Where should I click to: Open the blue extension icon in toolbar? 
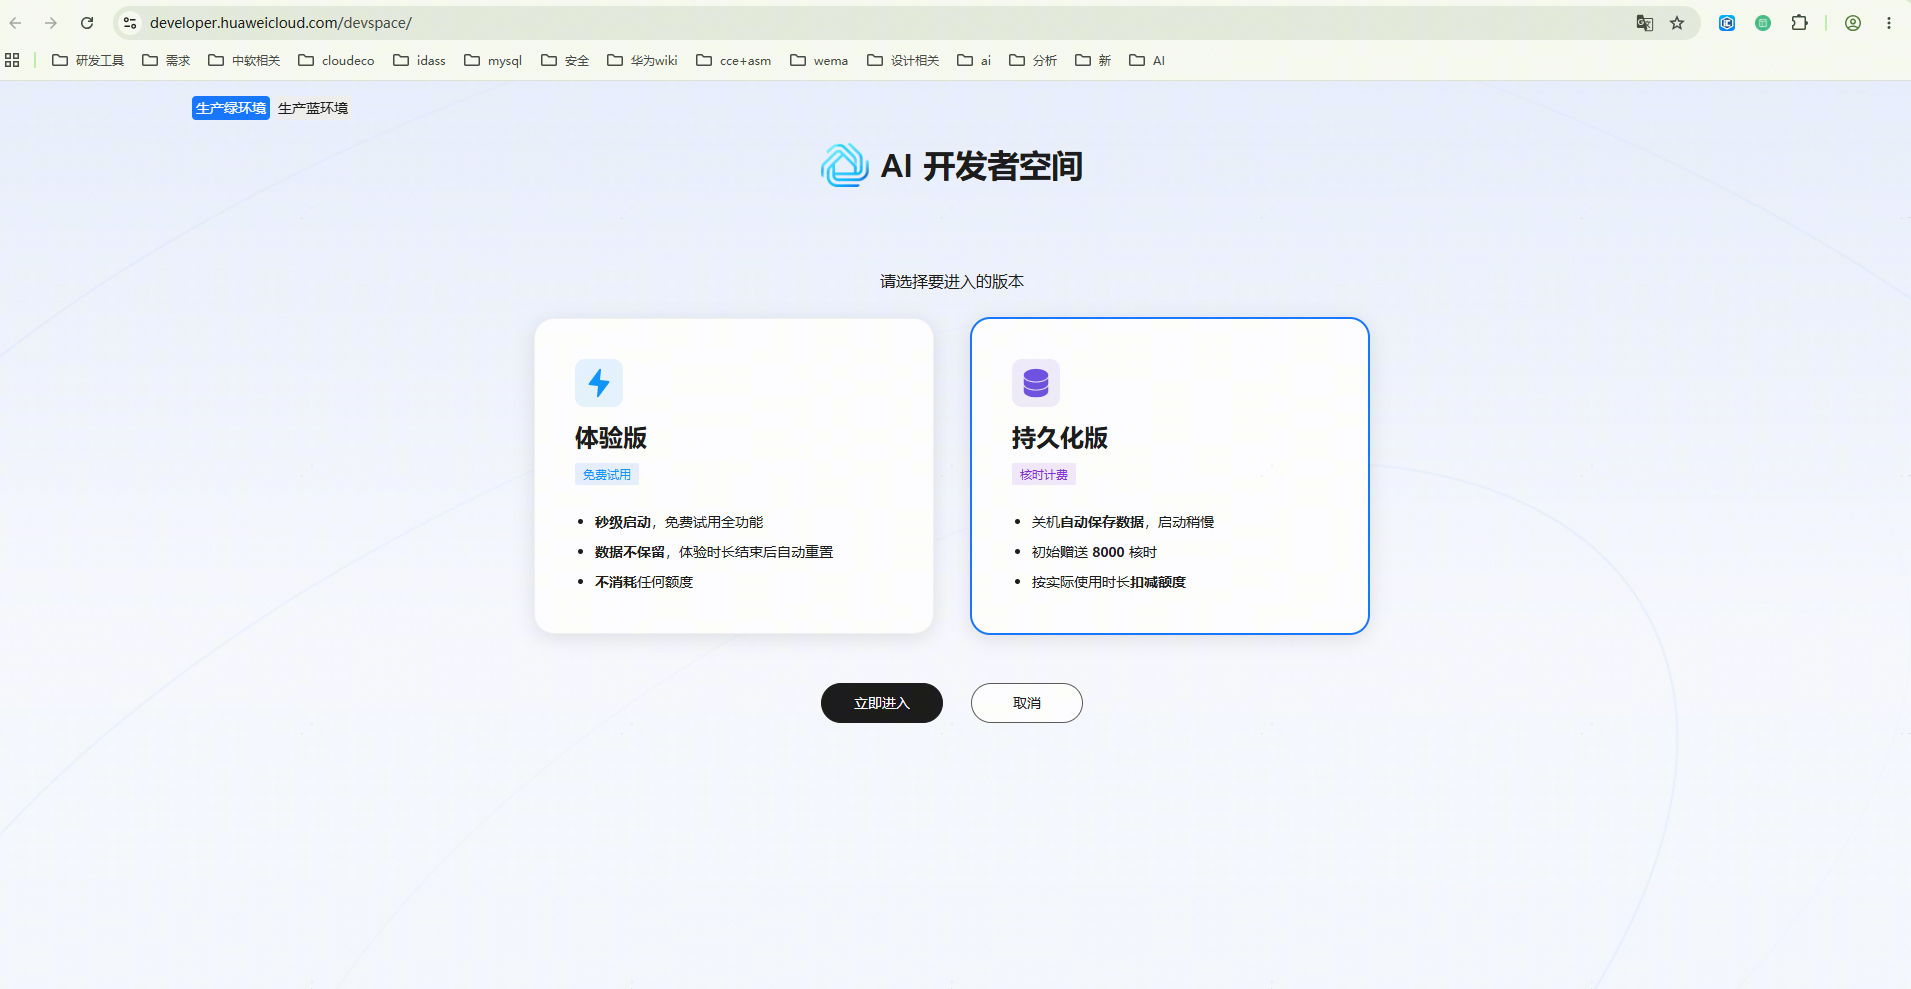click(1727, 23)
